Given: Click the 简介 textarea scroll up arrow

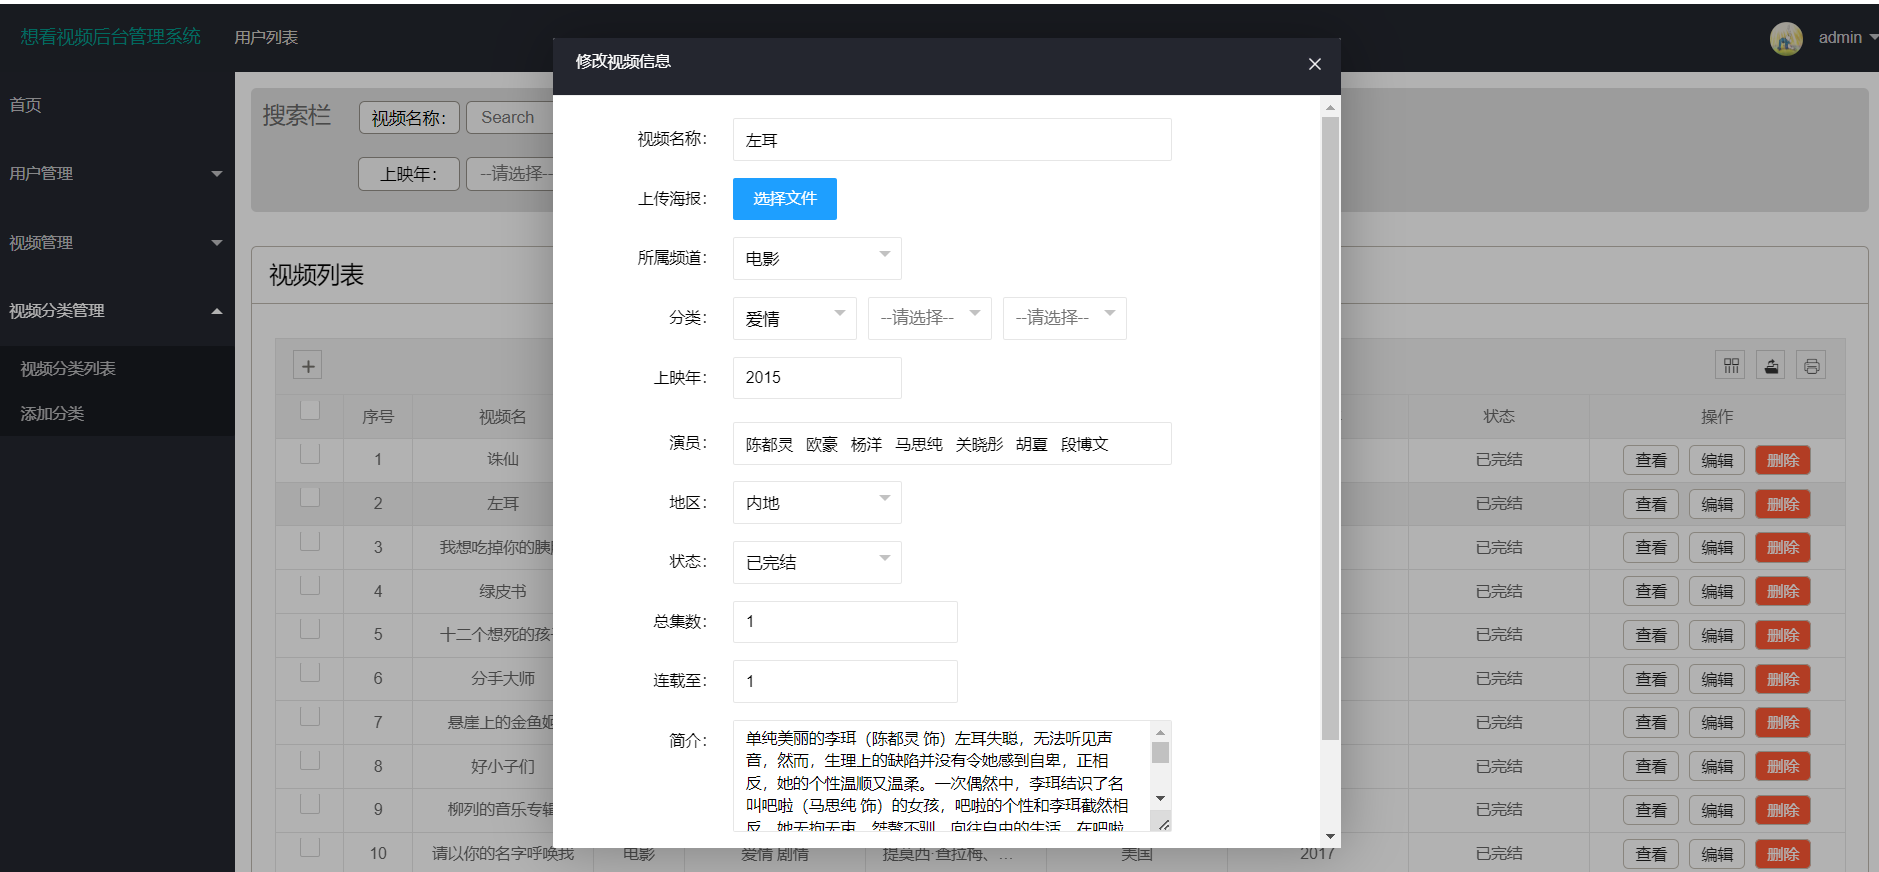Looking at the screenshot, I should pos(1160,733).
